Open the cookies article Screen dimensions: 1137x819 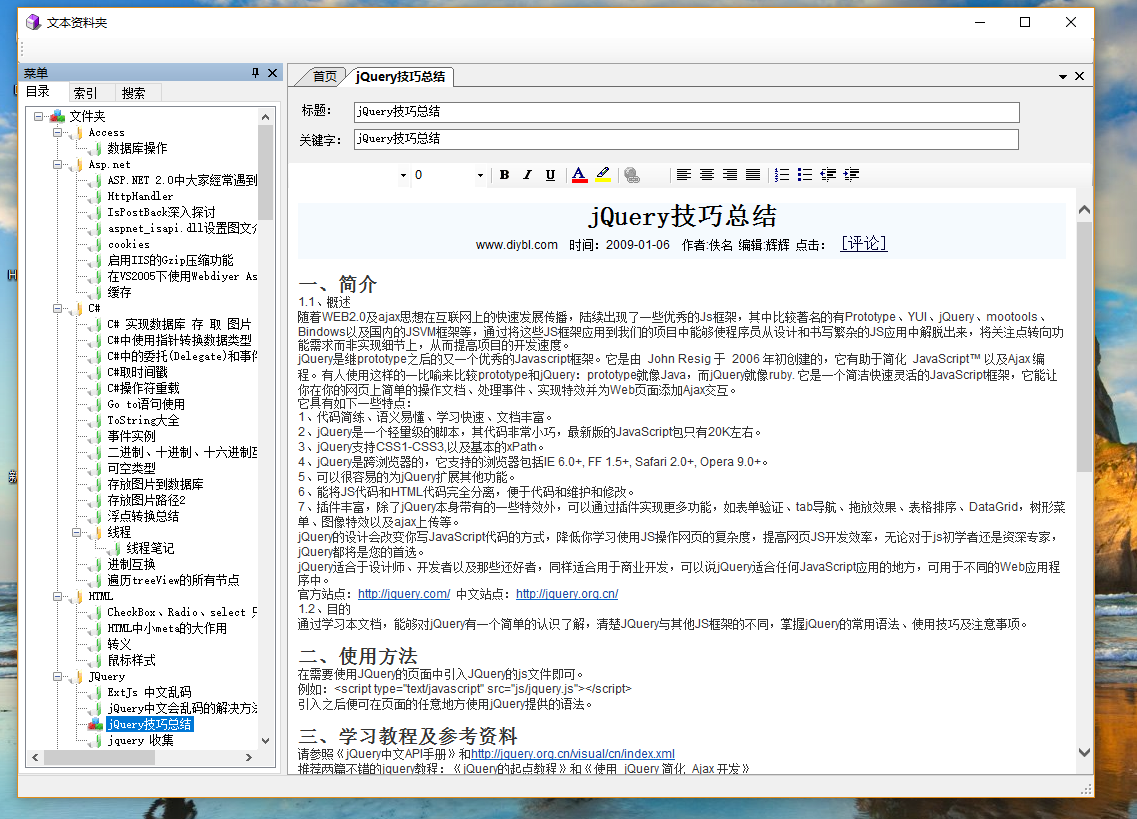pos(128,244)
